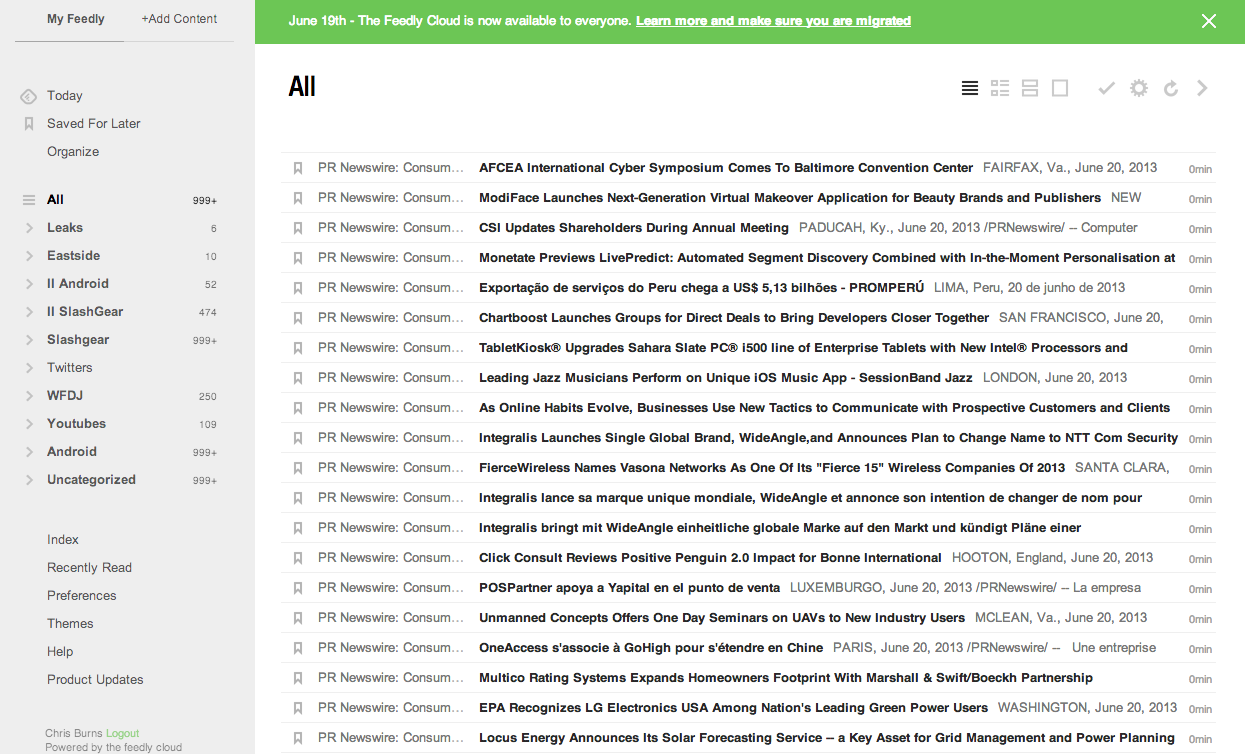Switch to the My Feedly tab
Image resolution: width=1245 pixels, height=754 pixels.
(x=75, y=18)
